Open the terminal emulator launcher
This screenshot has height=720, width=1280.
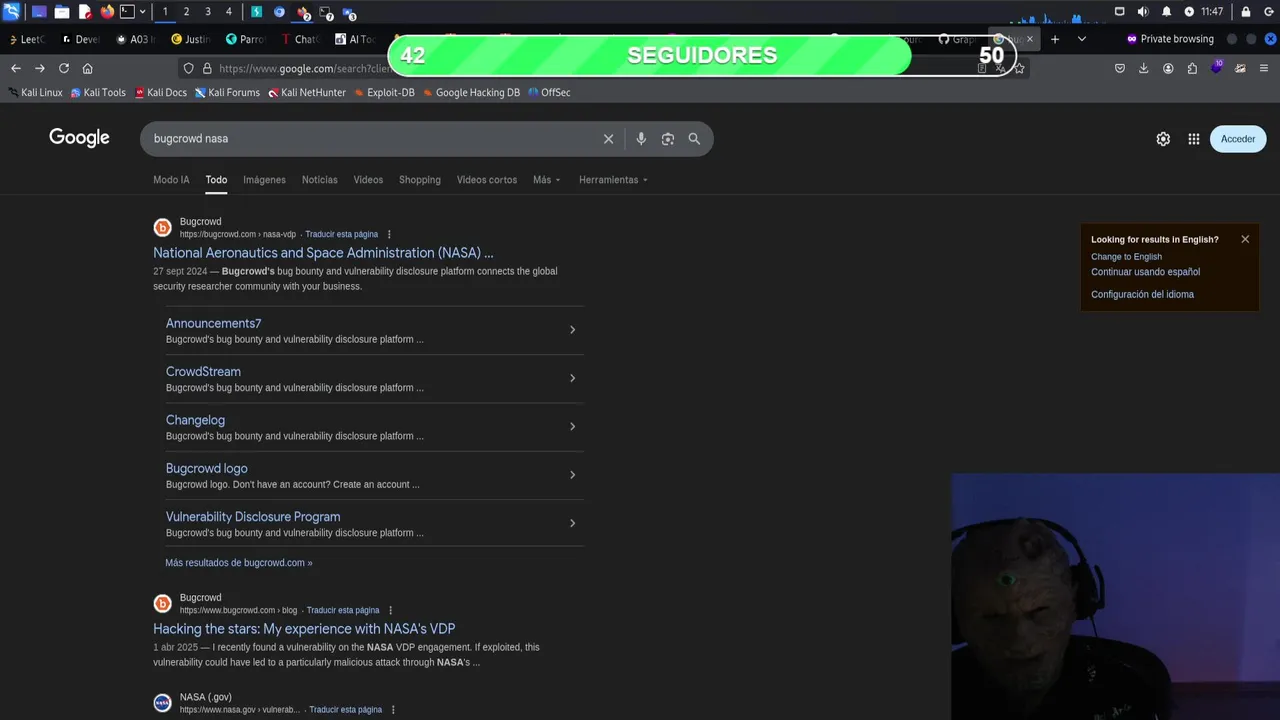(x=128, y=12)
